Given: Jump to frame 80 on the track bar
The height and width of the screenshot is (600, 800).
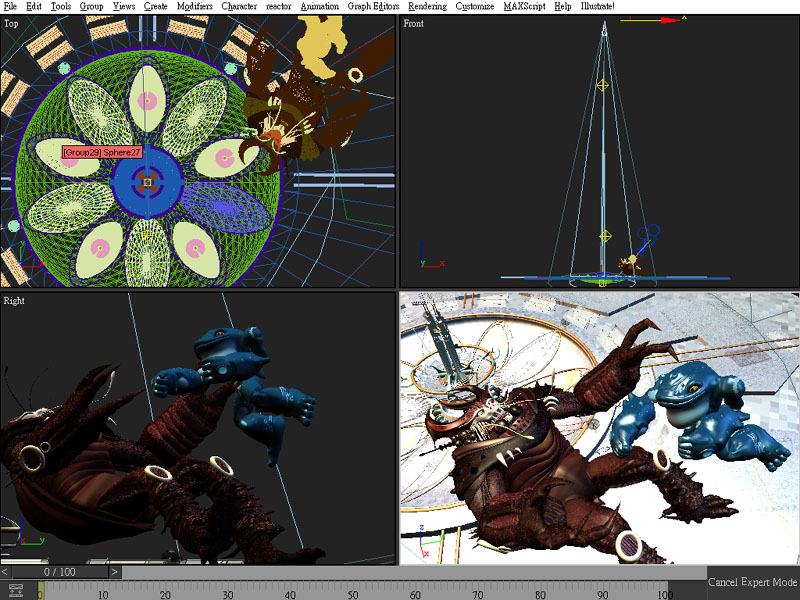Looking at the screenshot, I should click(540, 594).
